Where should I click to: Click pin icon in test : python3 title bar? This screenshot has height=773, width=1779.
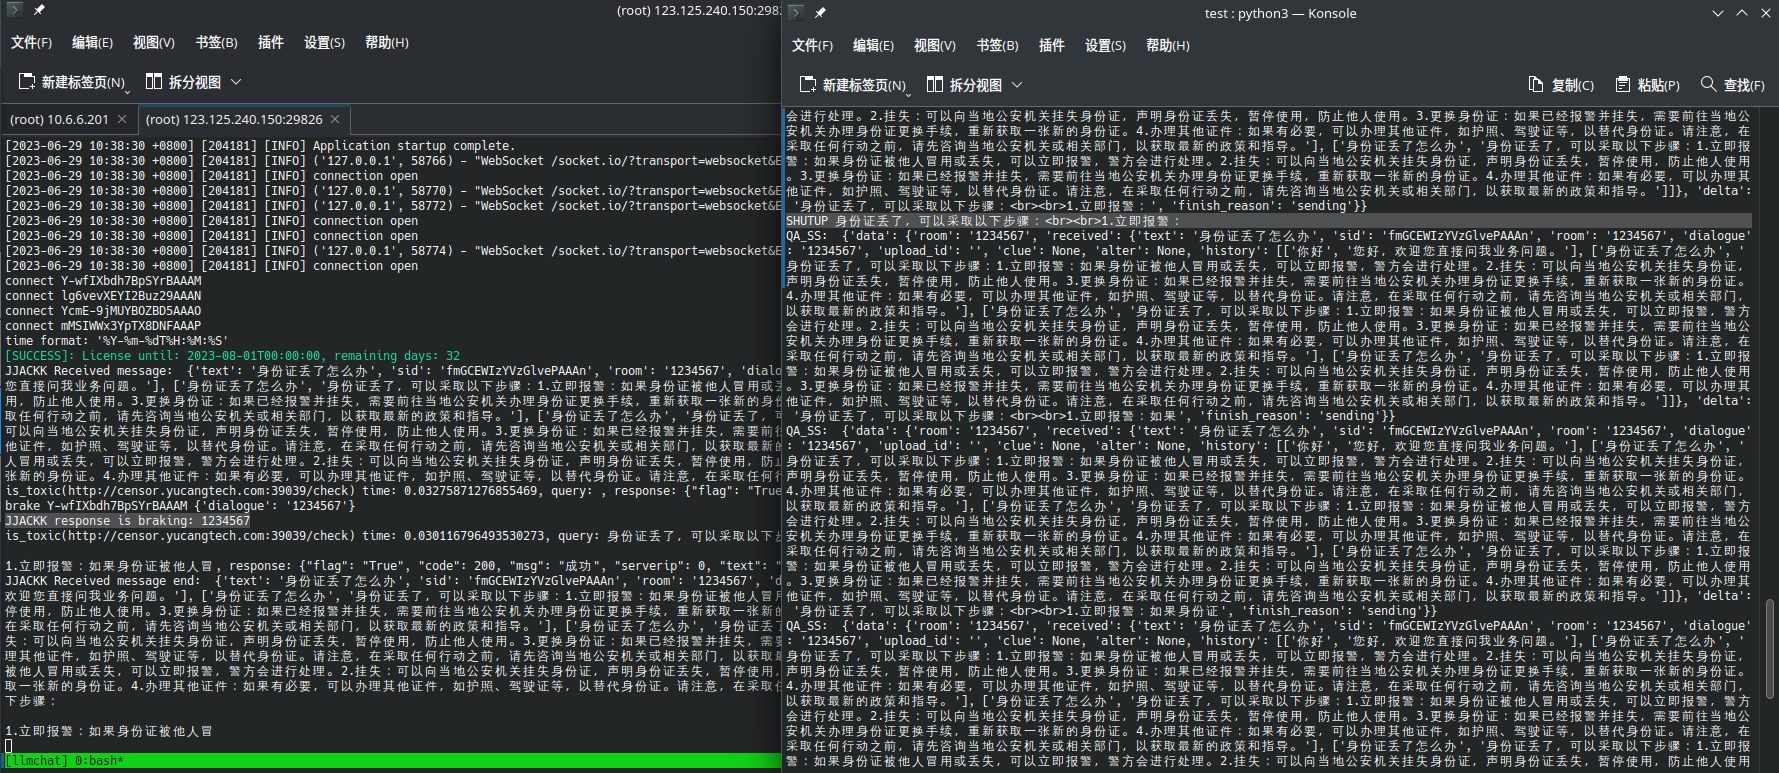[x=820, y=12]
